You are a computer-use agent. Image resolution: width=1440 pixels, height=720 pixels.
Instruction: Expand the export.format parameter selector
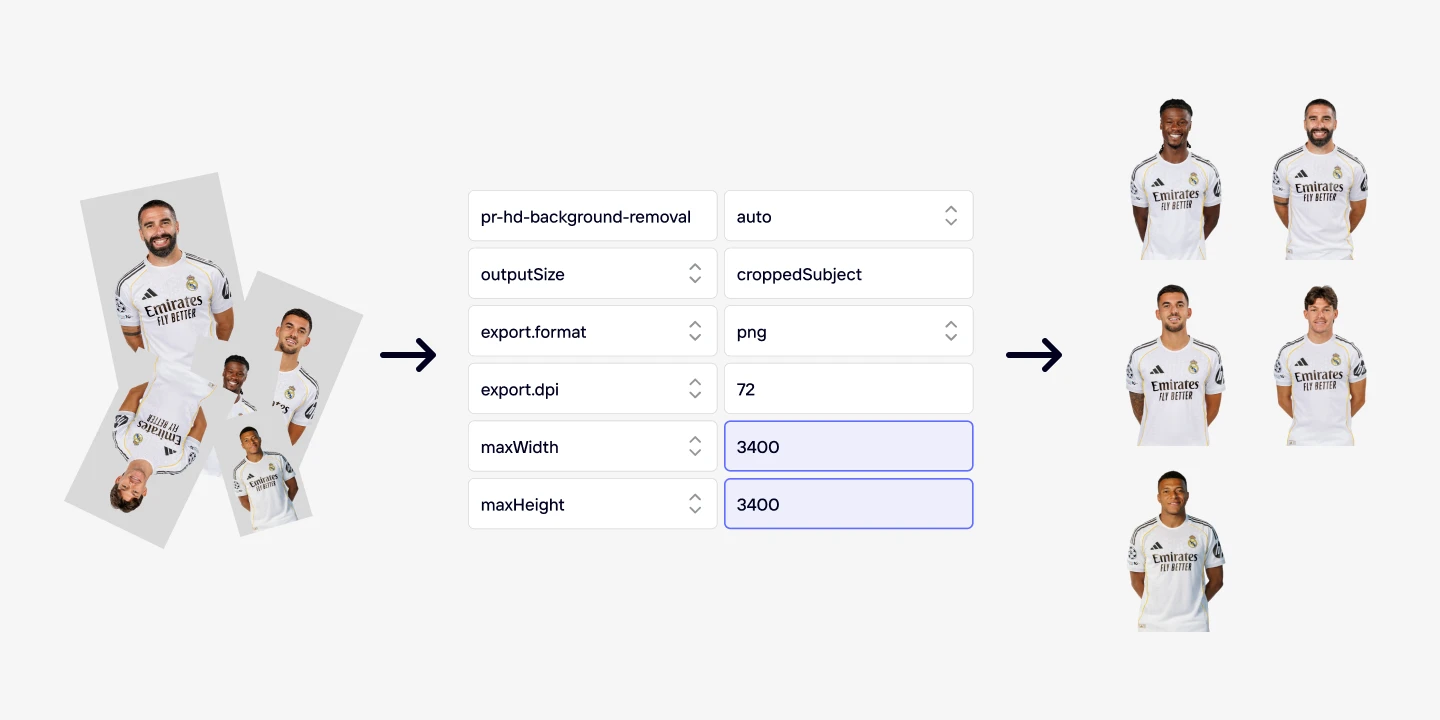coord(694,332)
